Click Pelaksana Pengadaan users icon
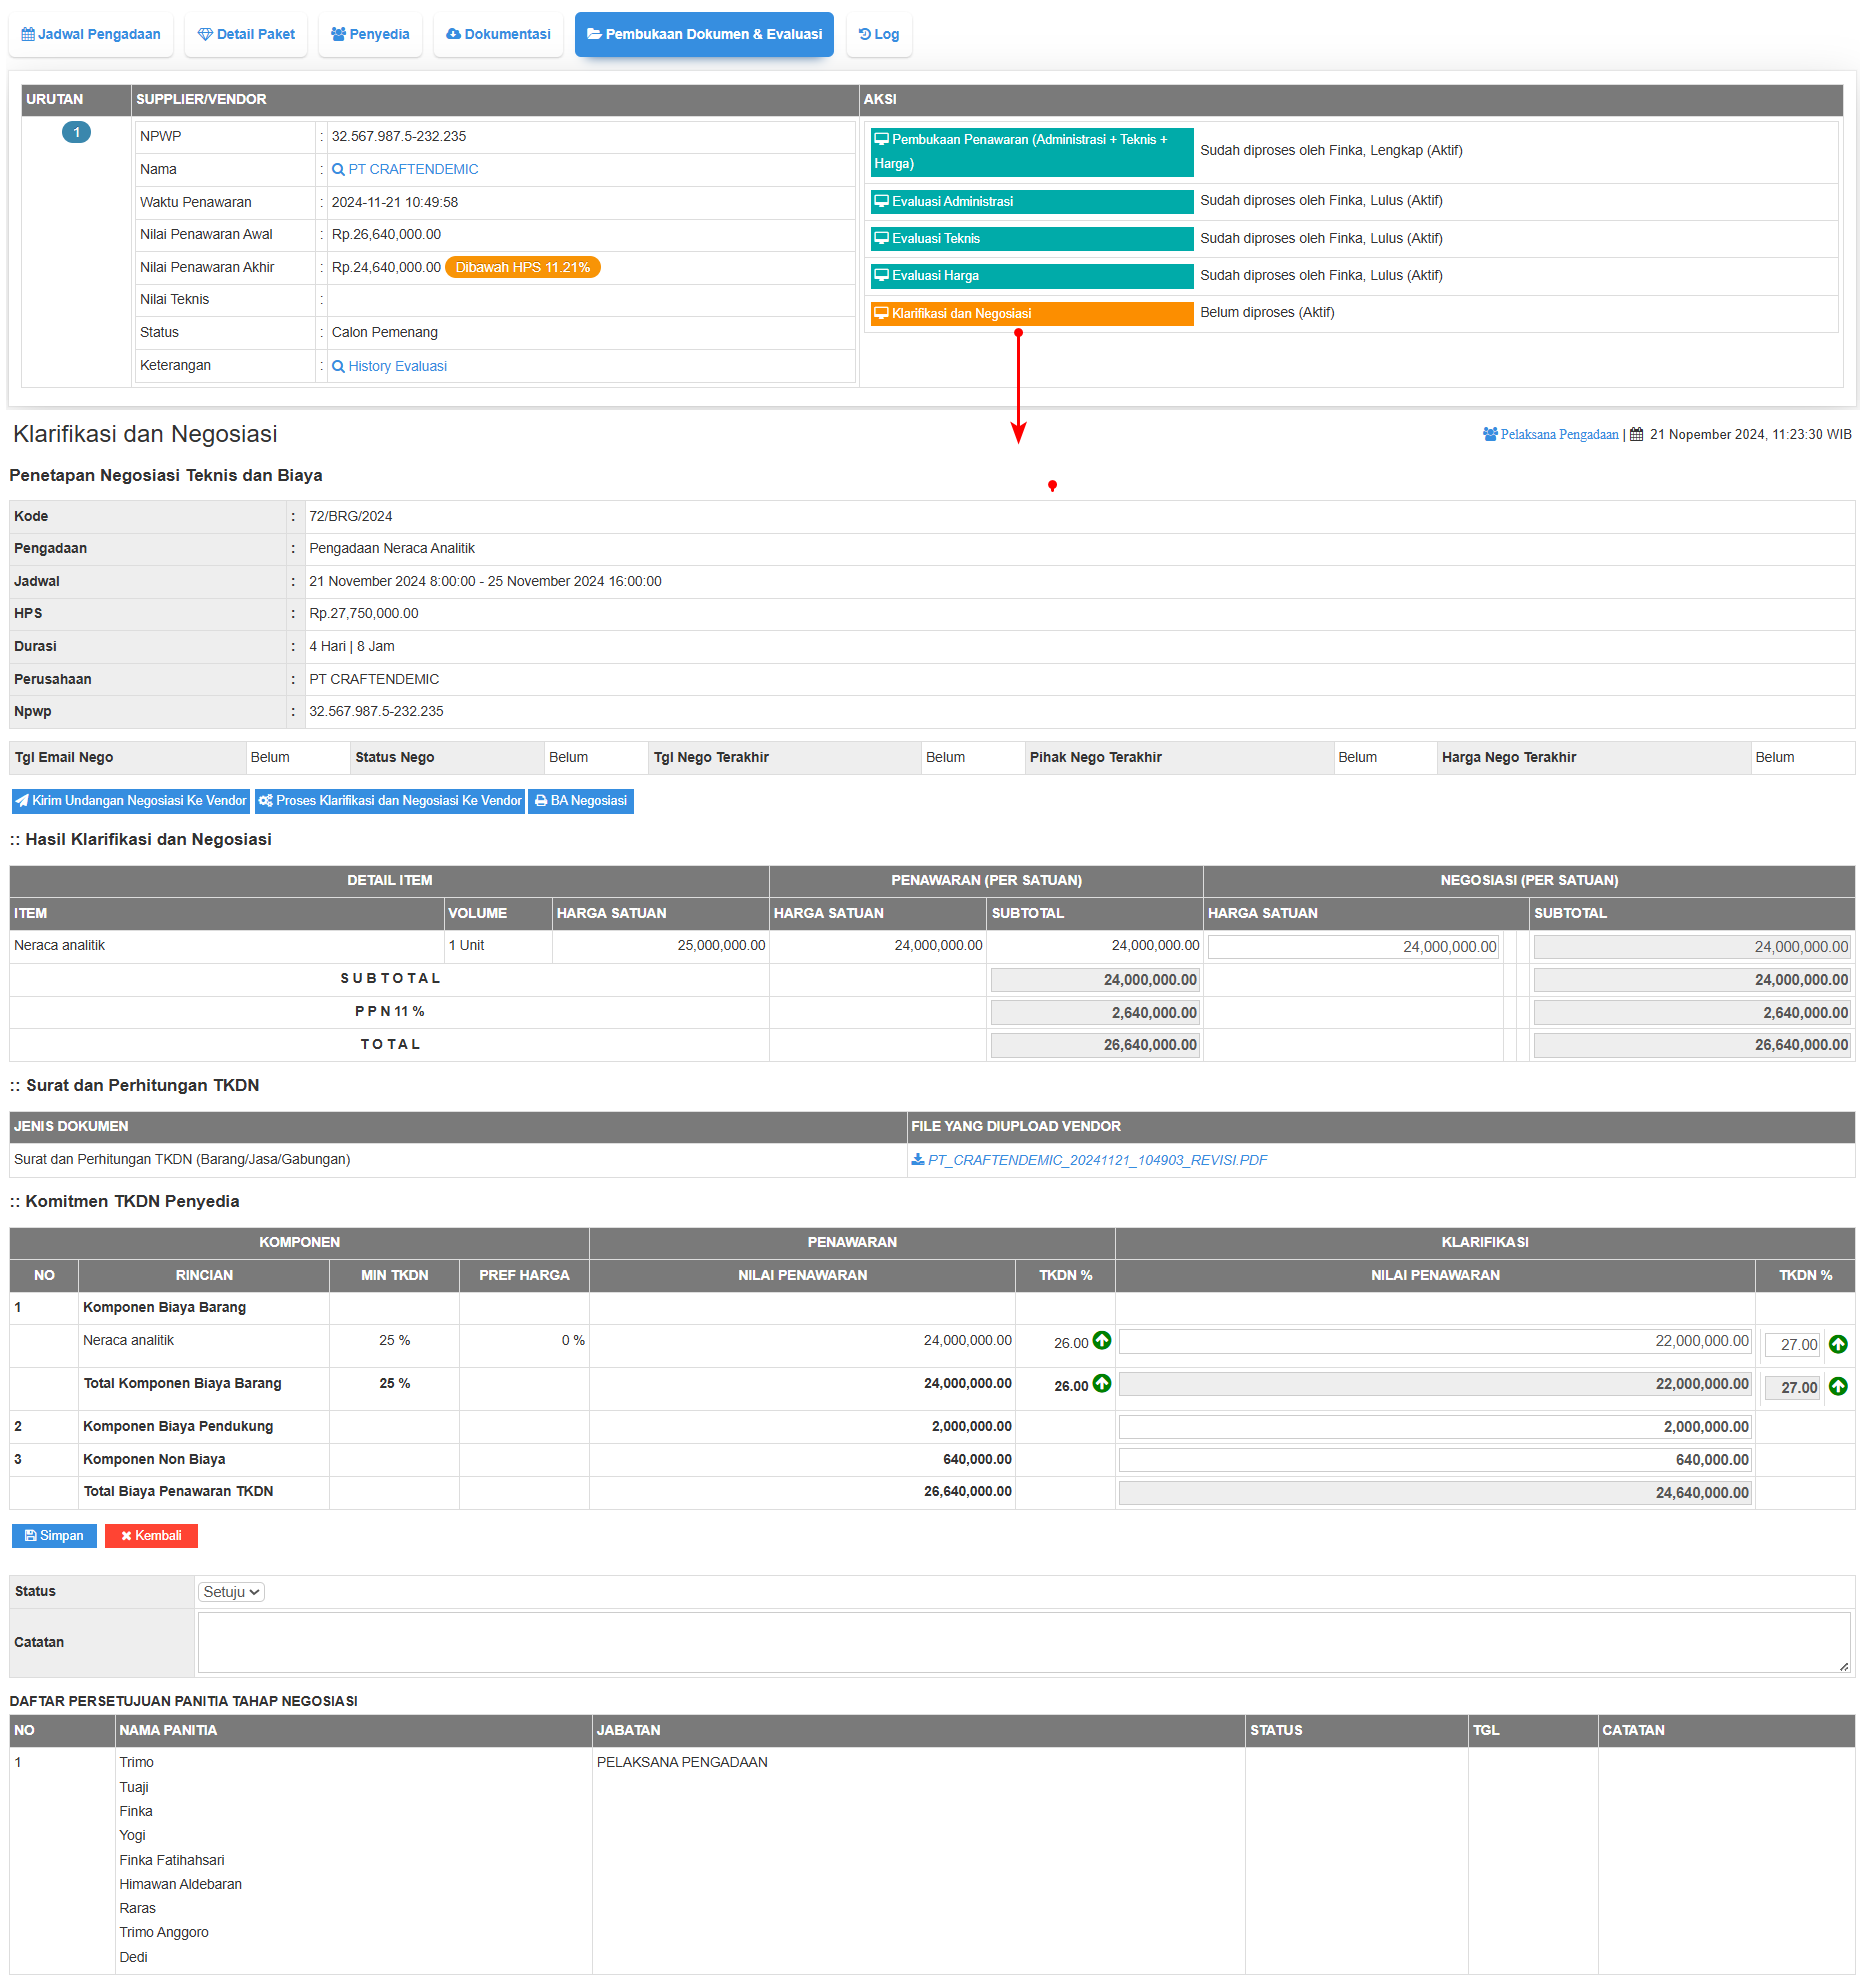This screenshot has width=1866, height=1978. click(1490, 435)
